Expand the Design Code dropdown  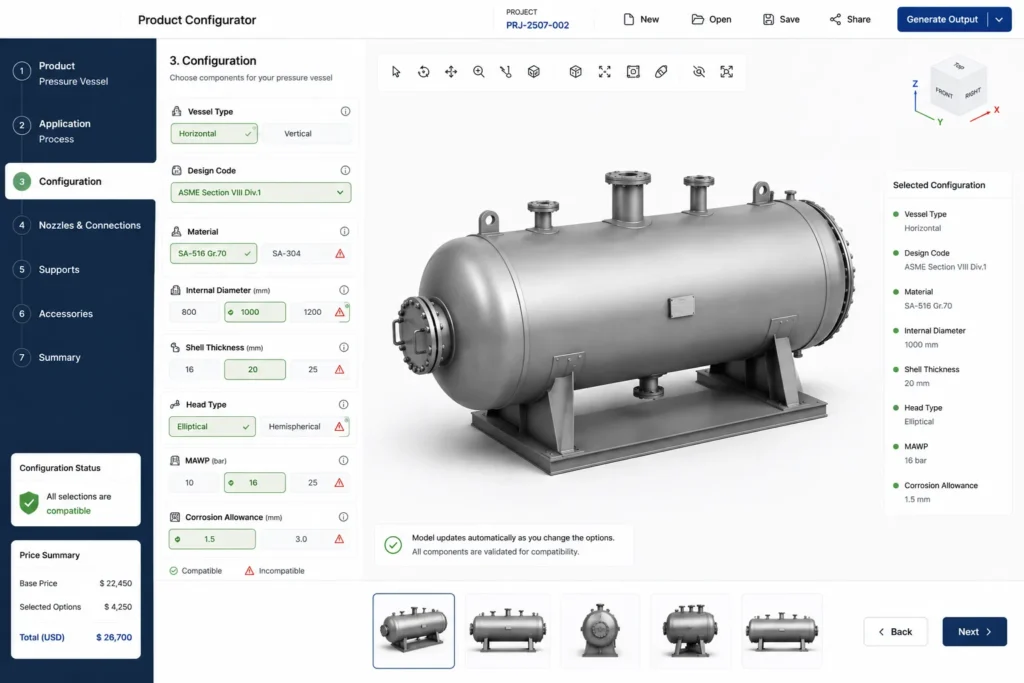coord(261,193)
